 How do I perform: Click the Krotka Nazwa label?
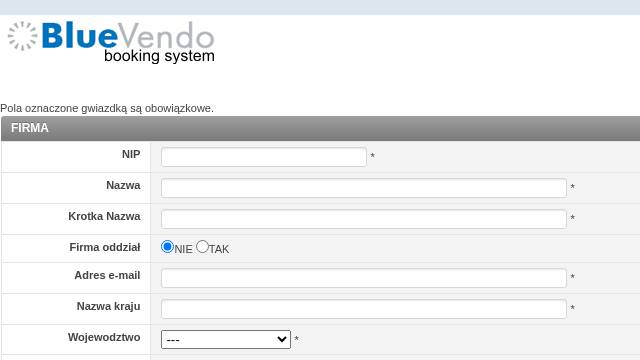point(104,216)
